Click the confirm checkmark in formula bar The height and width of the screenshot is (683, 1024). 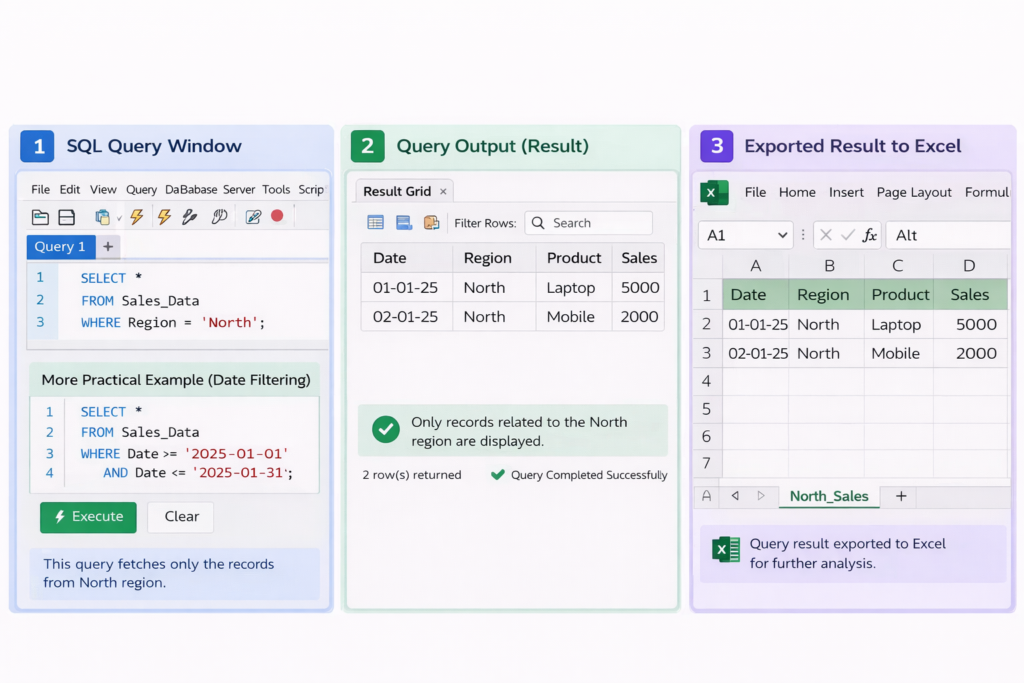coord(848,235)
